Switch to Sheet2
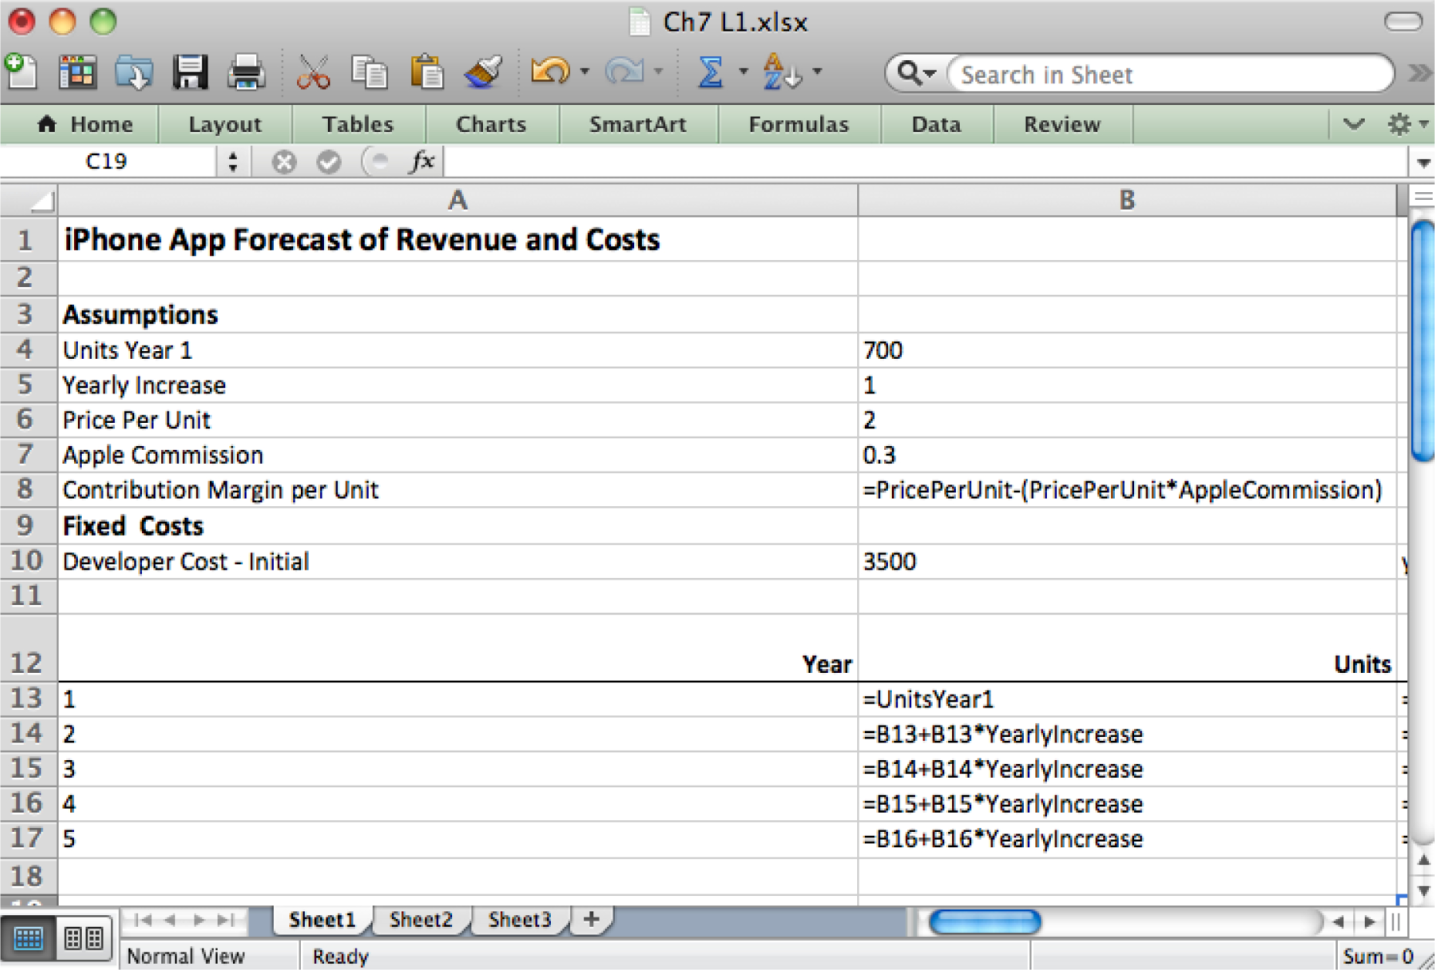This screenshot has height=970, width=1435. pos(420,919)
